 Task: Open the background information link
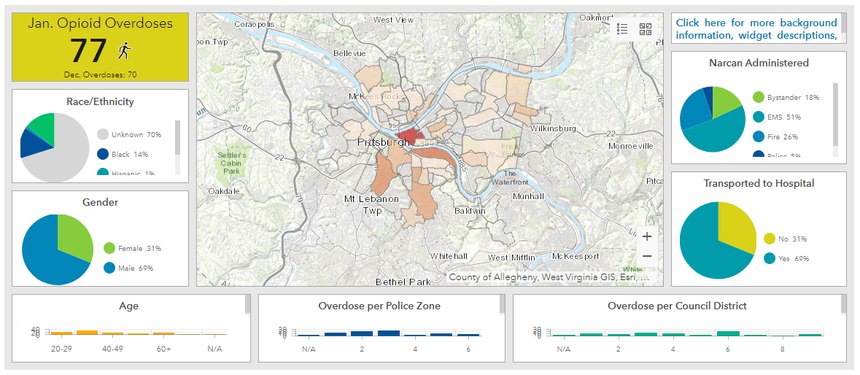tap(756, 29)
